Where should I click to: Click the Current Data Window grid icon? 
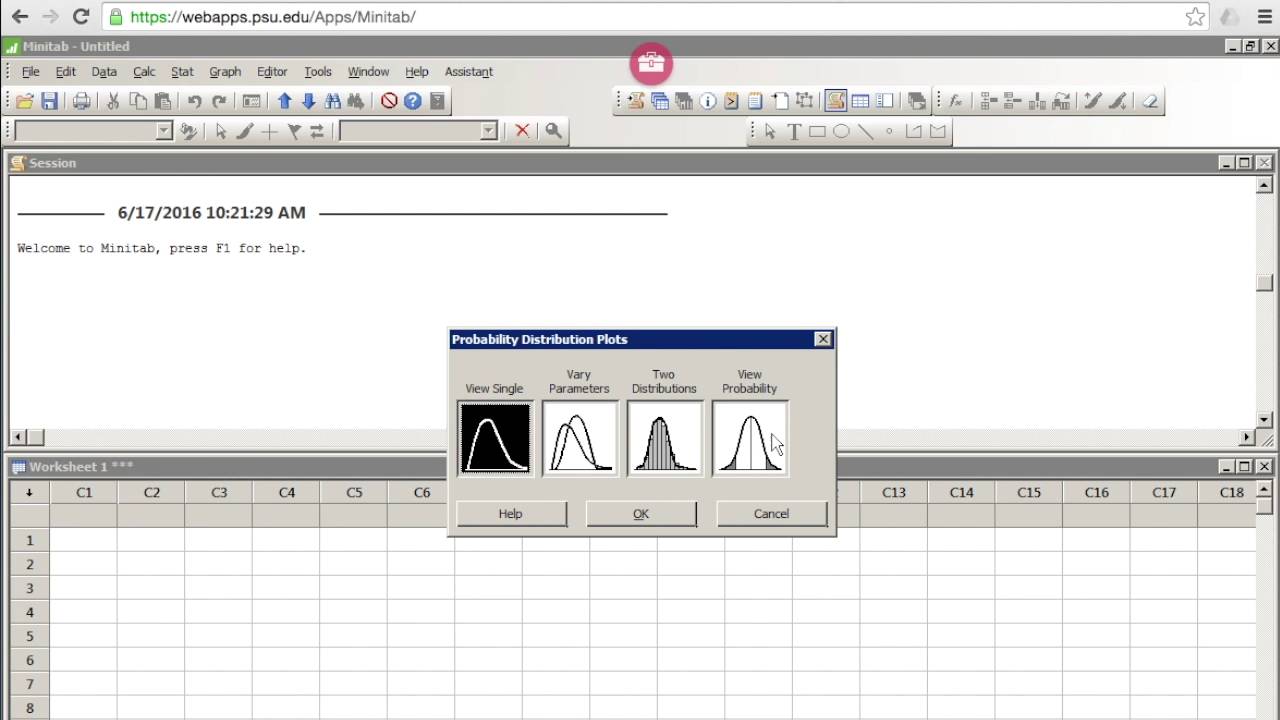coord(860,101)
